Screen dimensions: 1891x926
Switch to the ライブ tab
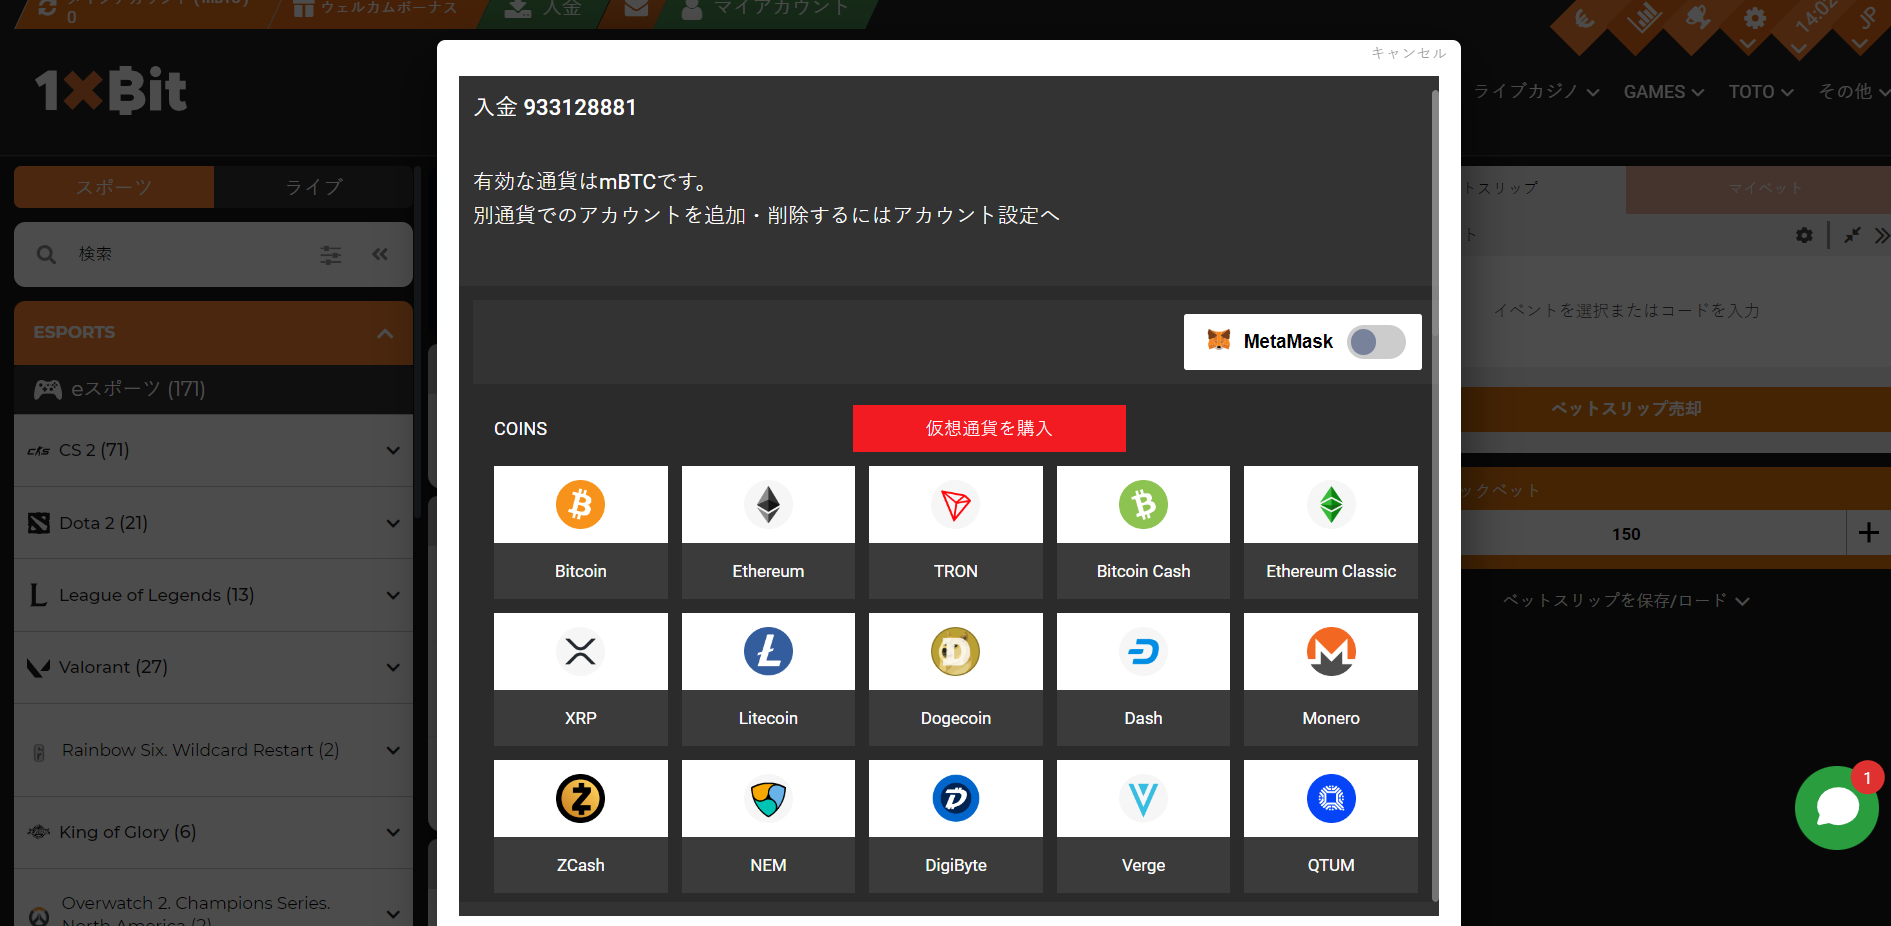313,187
